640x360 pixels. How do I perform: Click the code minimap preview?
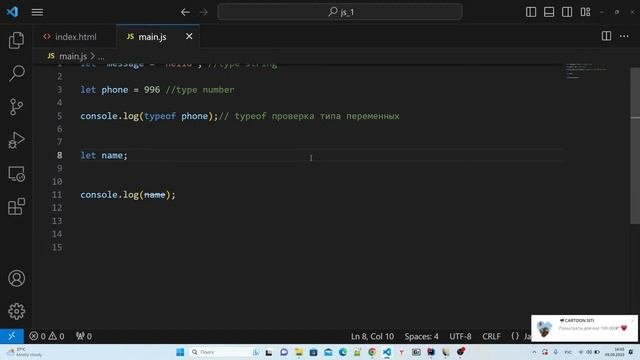click(x=586, y=71)
